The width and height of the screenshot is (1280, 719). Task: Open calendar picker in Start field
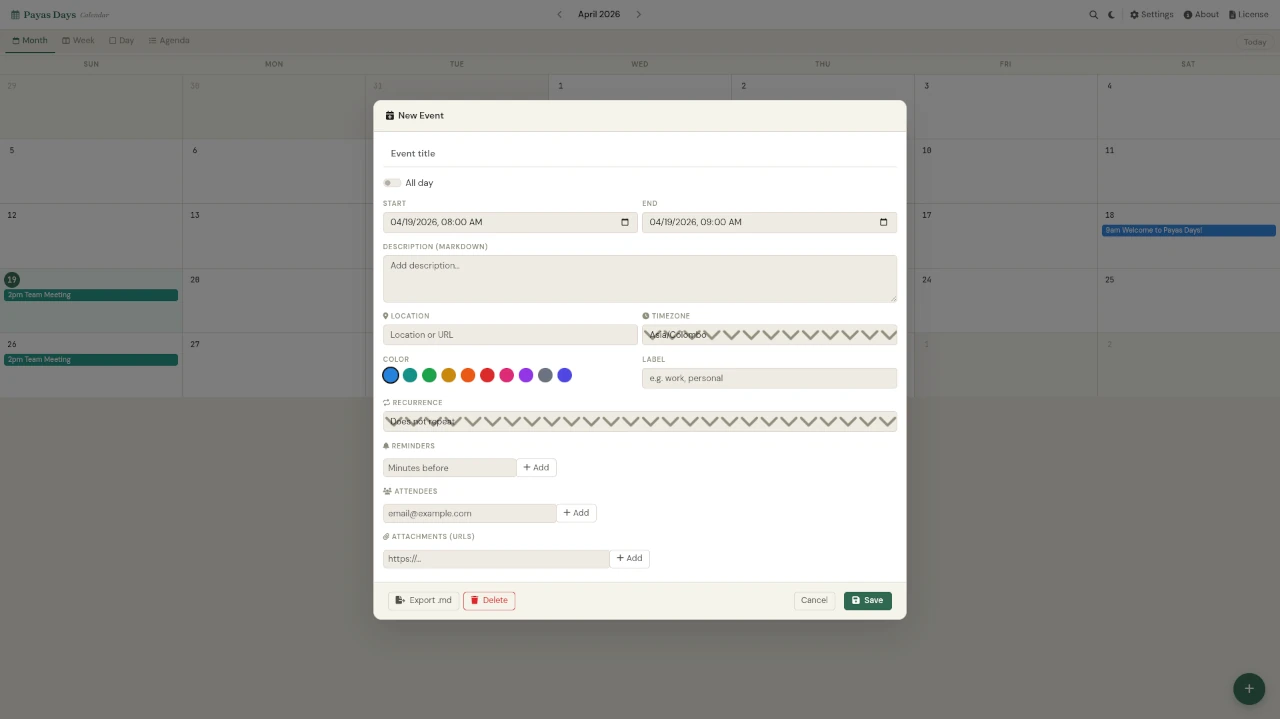[624, 222]
